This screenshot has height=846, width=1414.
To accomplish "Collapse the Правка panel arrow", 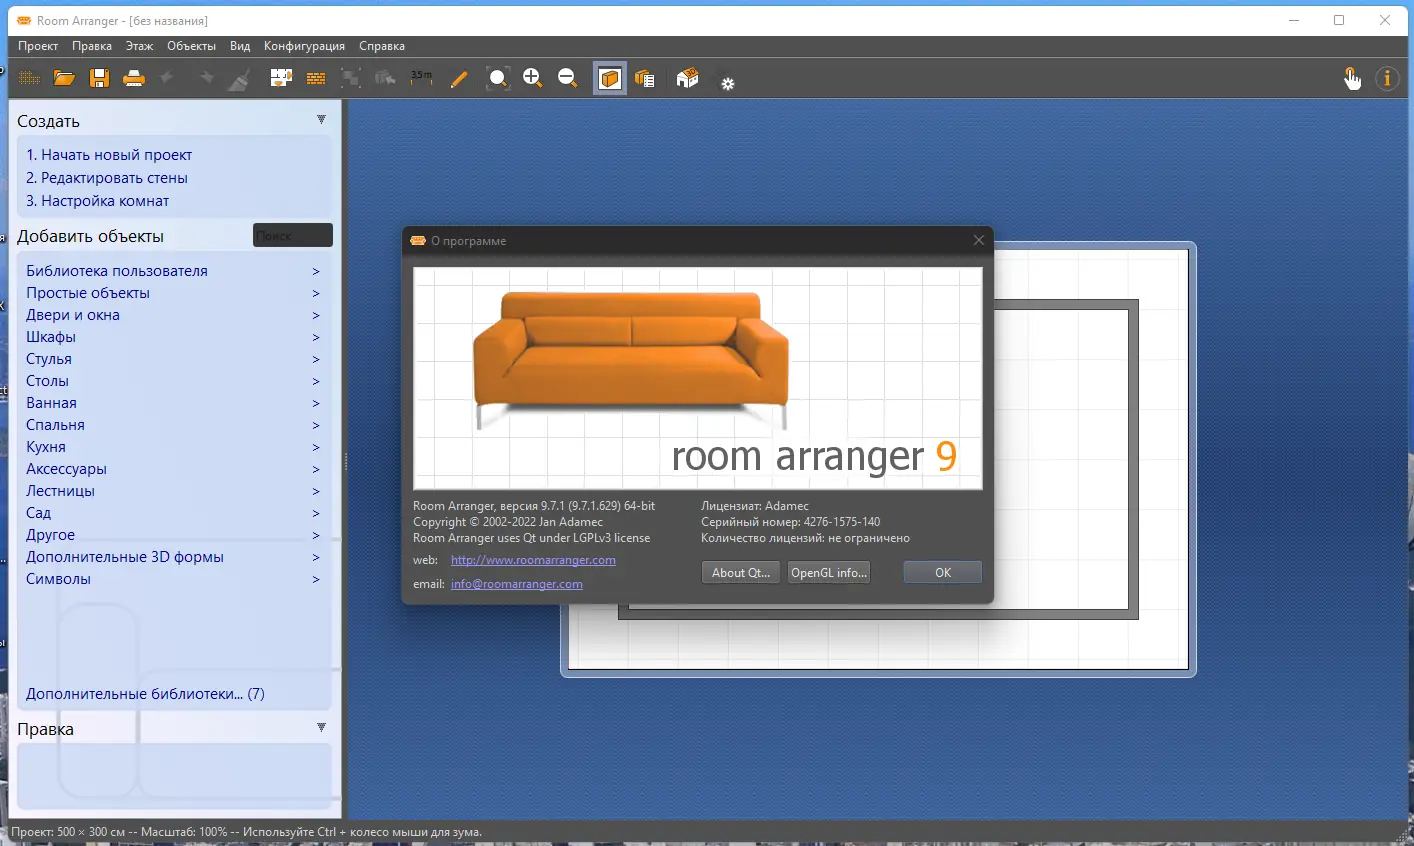I will (x=321, y=727).
